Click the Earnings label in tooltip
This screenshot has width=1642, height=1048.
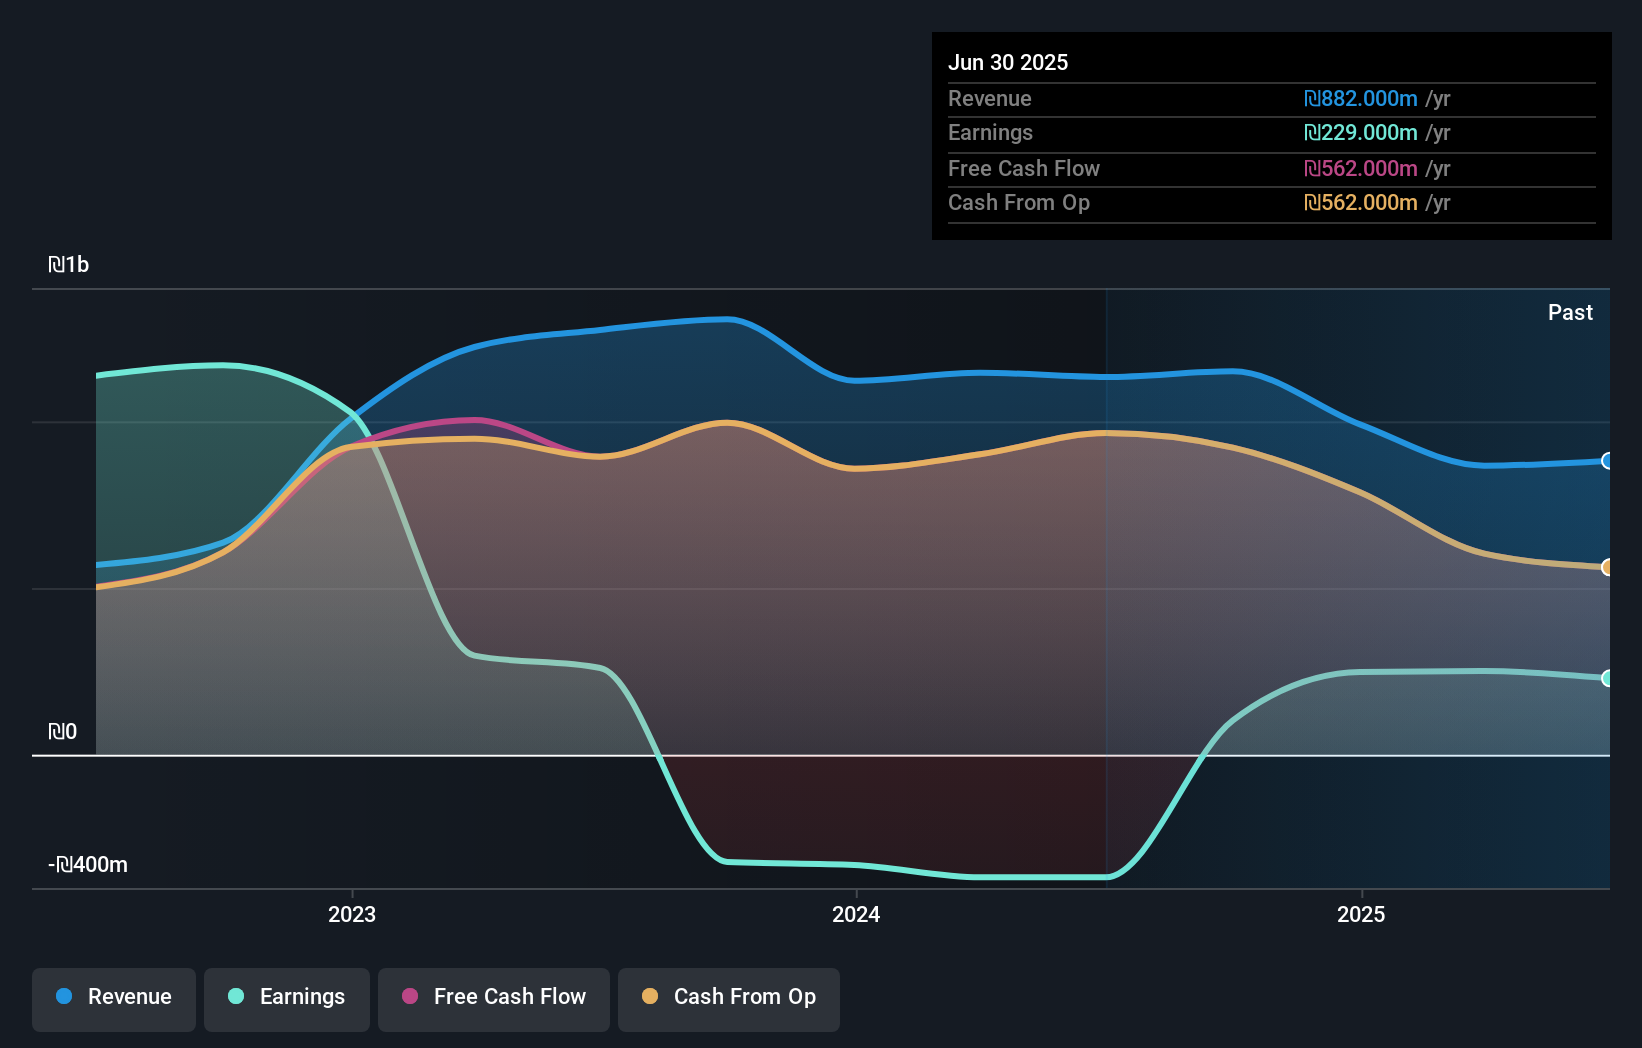tap(990, 132)
